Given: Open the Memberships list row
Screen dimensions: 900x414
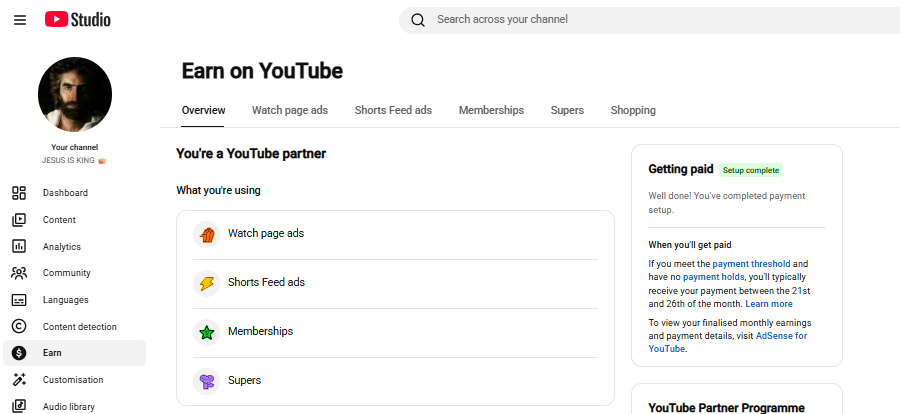Looking at the screenshot, I should [x=395, y=332].
